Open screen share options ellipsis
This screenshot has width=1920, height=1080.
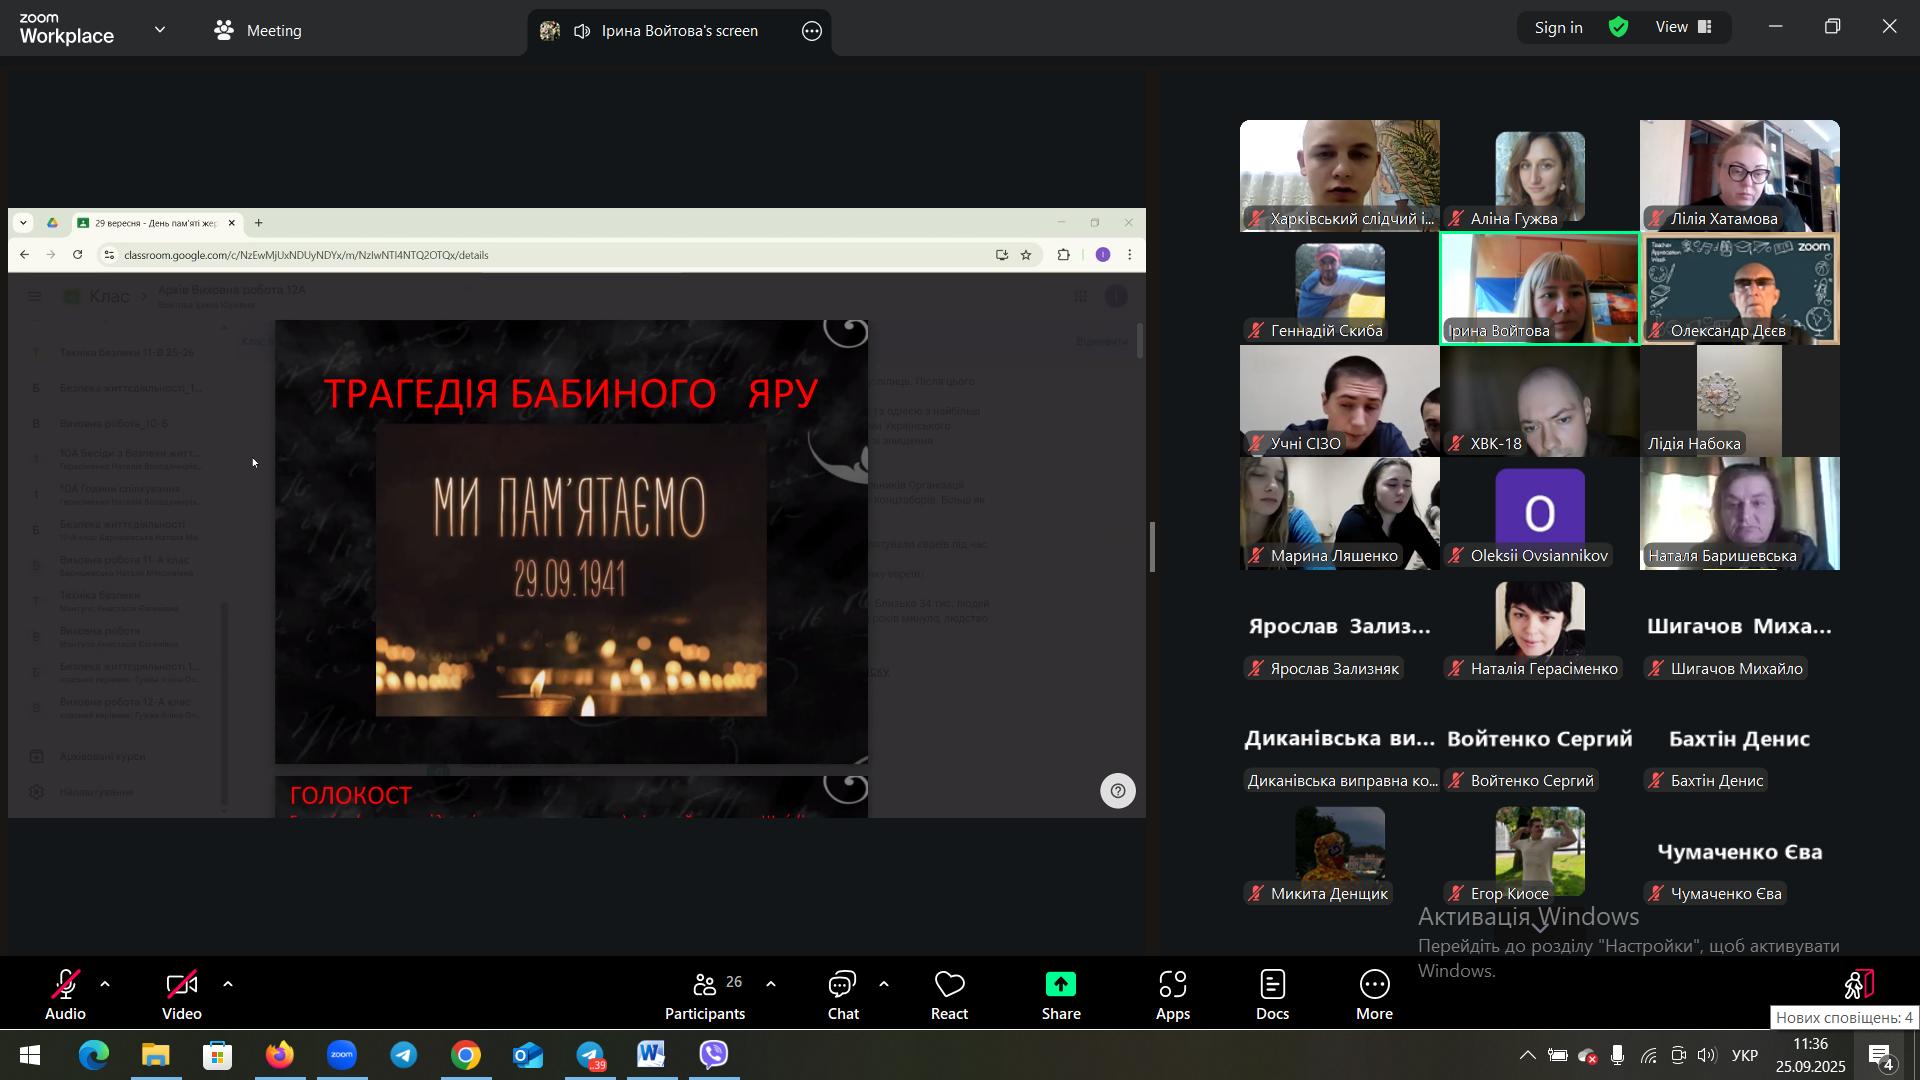(x=812, y=32)
